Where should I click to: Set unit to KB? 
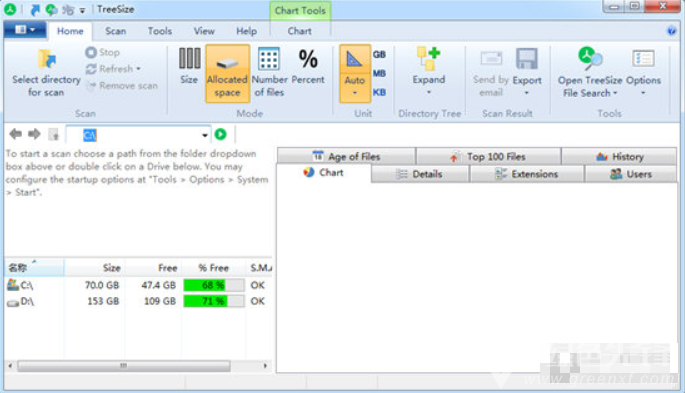click(x=379, y=92)
